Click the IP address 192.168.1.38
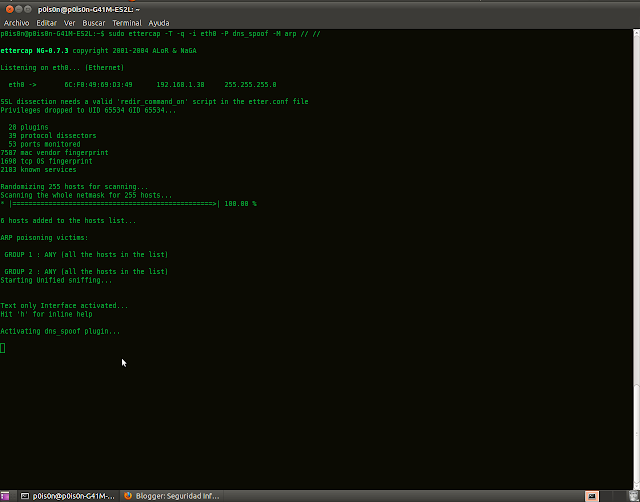The width and height of the screenshot is (640, 502). [180, 84]
